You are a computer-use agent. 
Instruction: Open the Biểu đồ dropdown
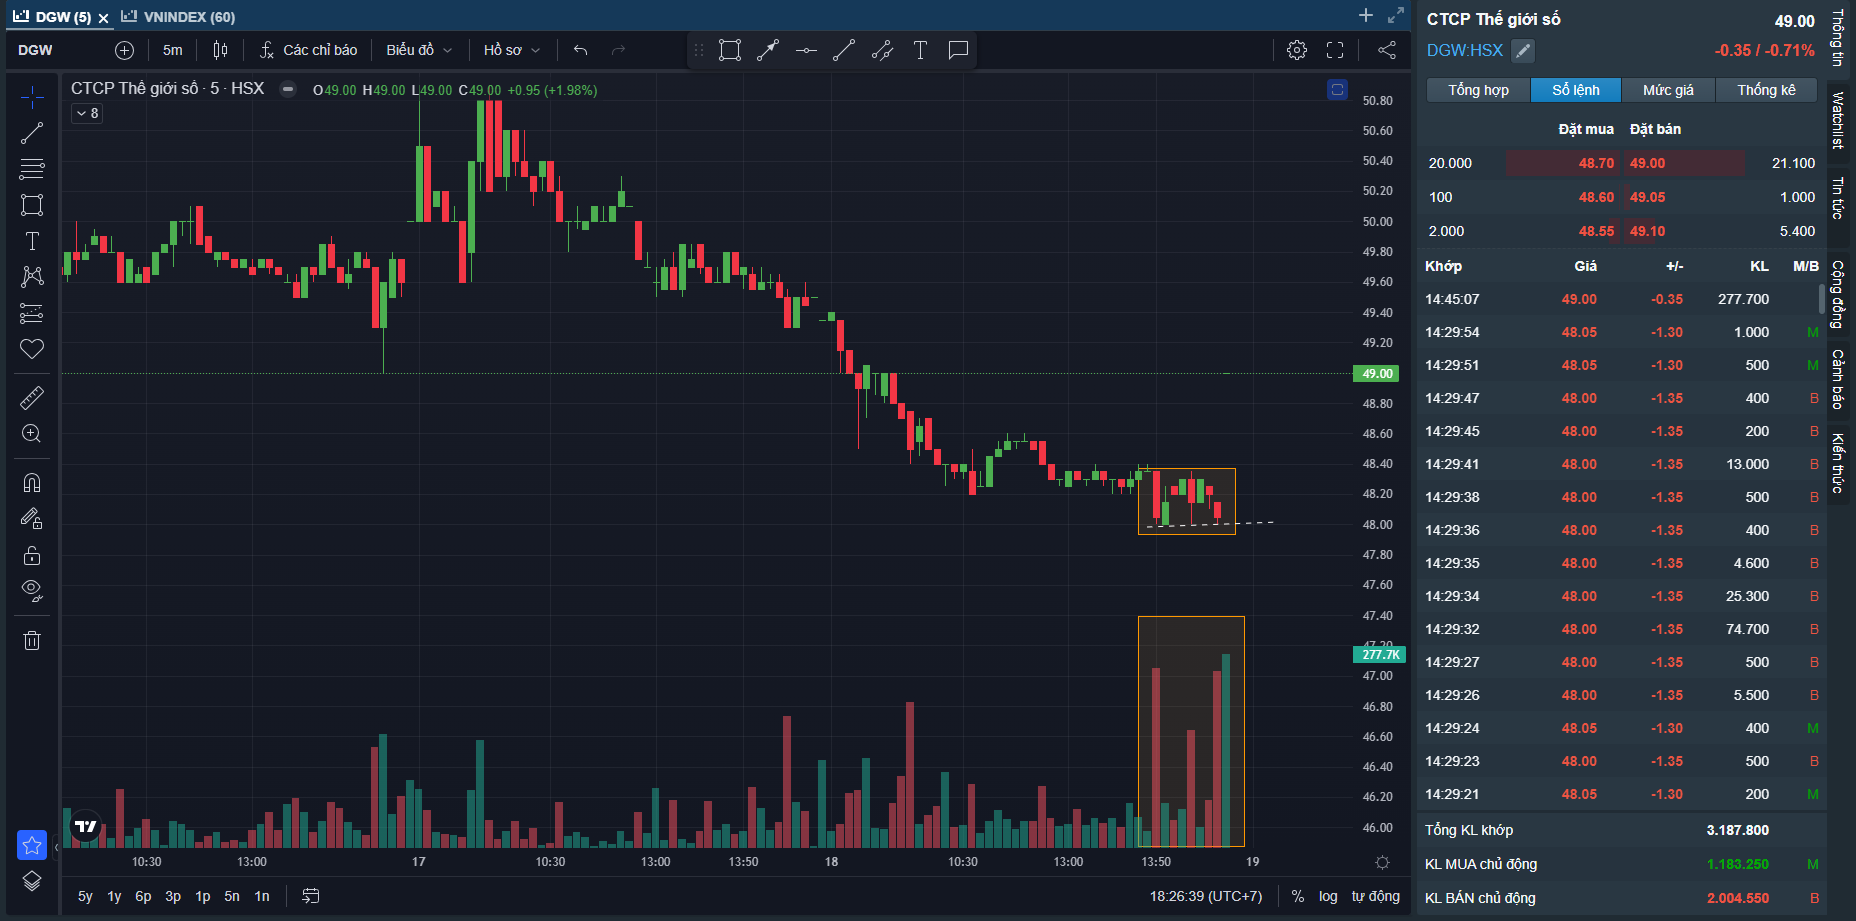click(x=419, y=50)
